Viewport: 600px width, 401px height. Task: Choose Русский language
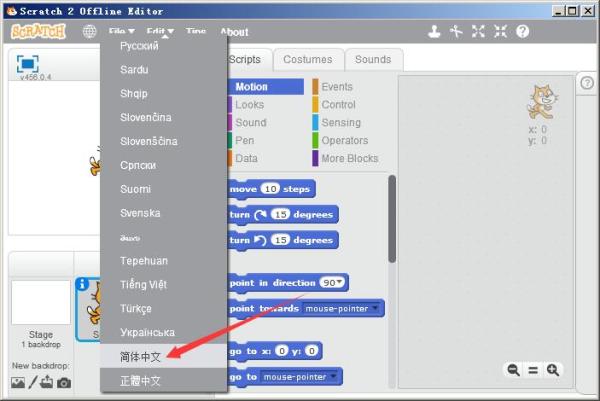click(x=164, y=46)
